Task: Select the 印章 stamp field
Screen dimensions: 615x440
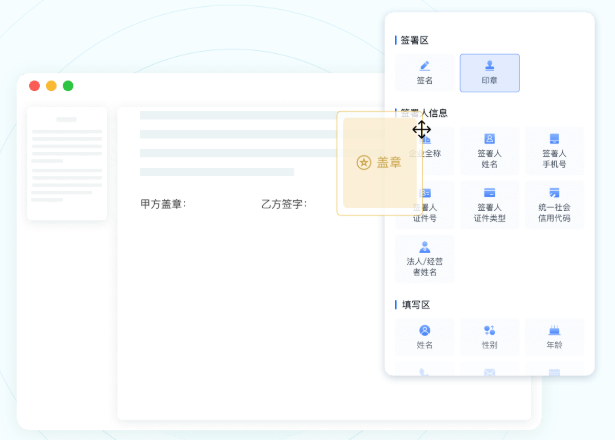Action: click(x=489, y=73)
